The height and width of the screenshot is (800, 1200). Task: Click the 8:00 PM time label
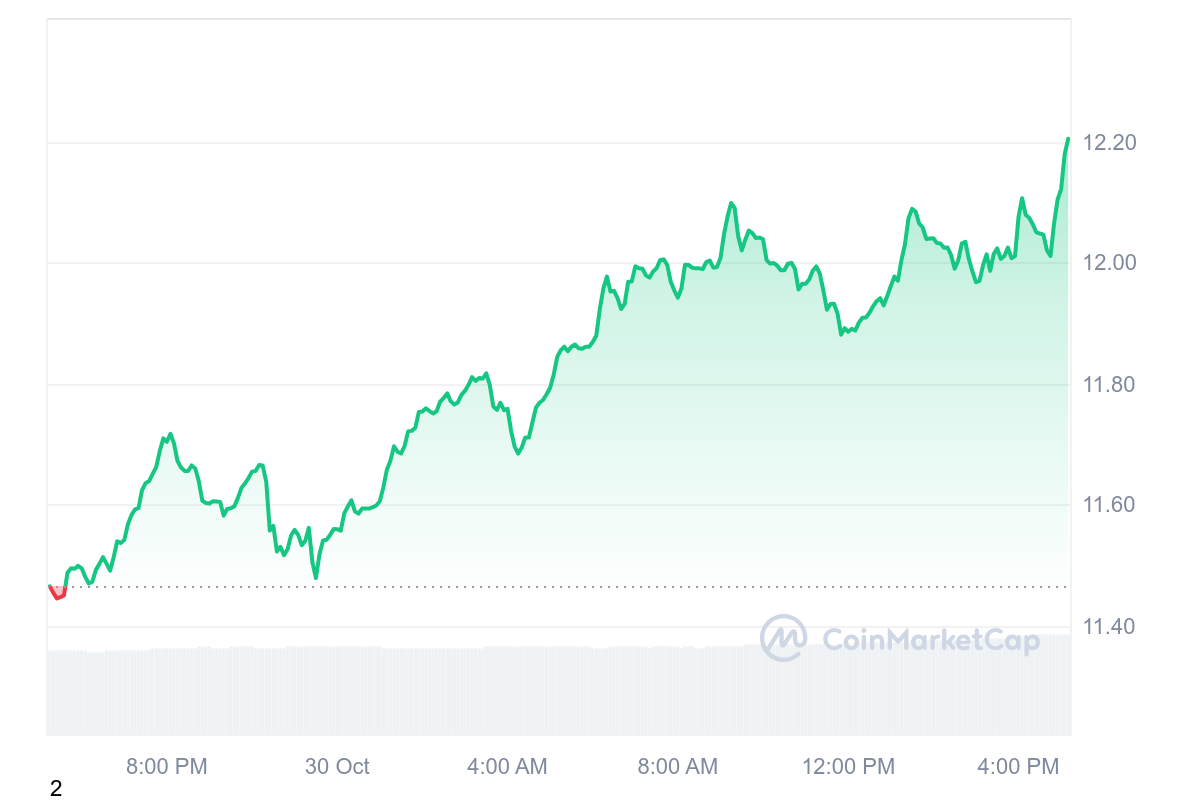coord(166,767)
